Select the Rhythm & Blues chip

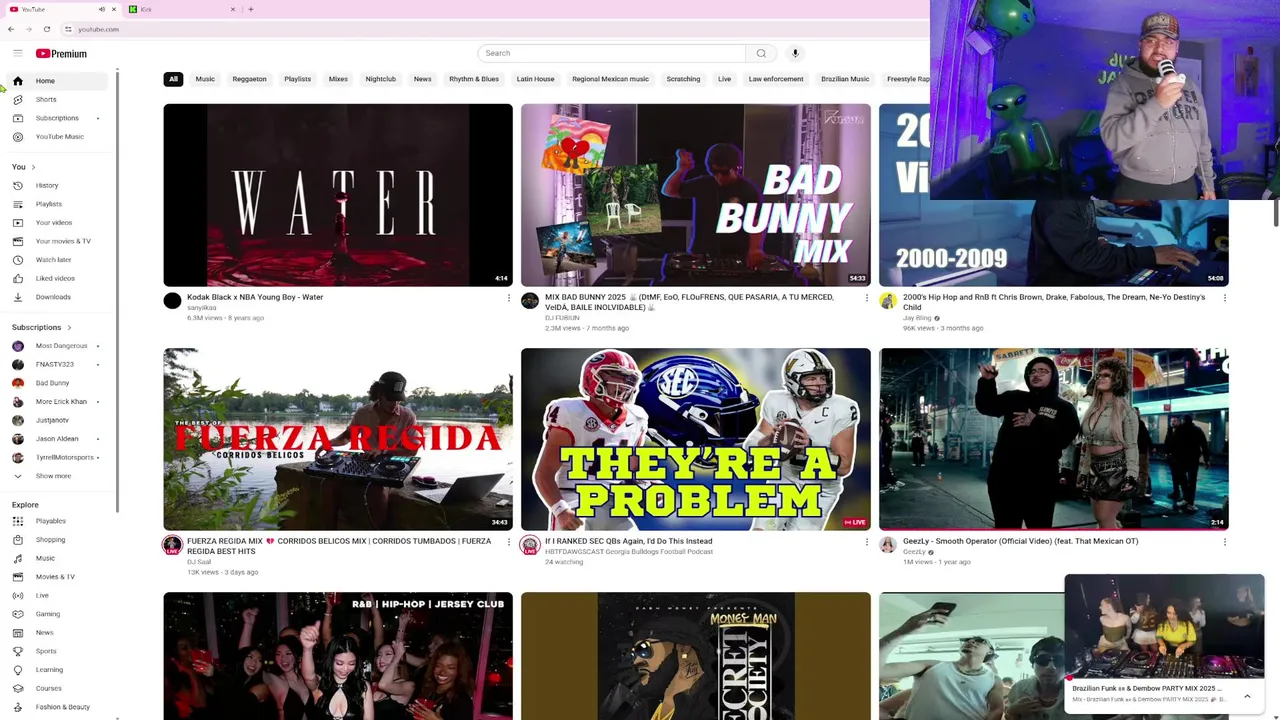[x=474, y=79]
